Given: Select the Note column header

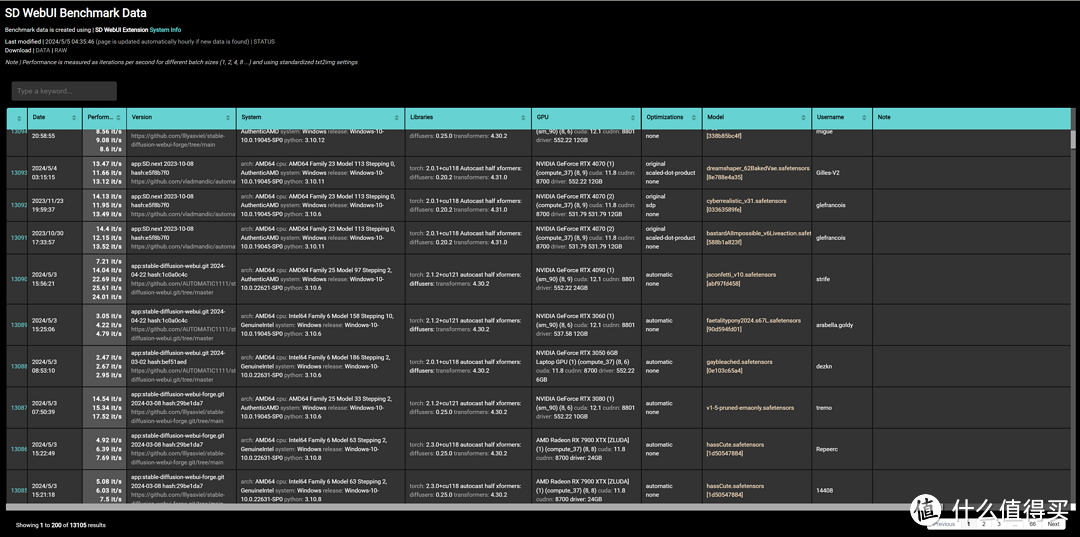Looking at the screenshot, I should (971, 118).
